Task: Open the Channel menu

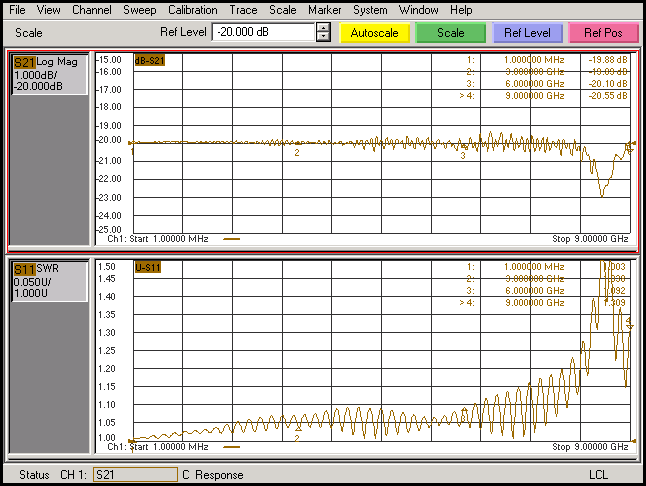Action: pyautogui.click(x=91, y=10)
